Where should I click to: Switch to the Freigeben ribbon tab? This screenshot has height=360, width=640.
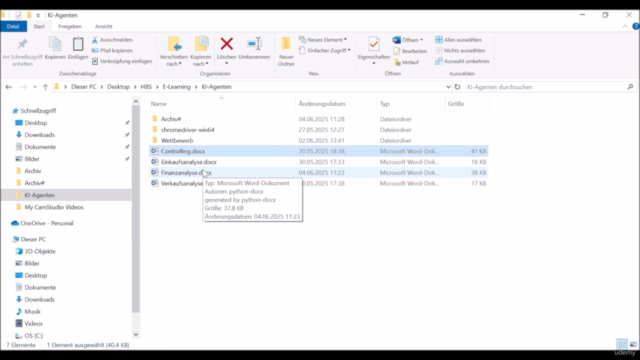point(70,26)
